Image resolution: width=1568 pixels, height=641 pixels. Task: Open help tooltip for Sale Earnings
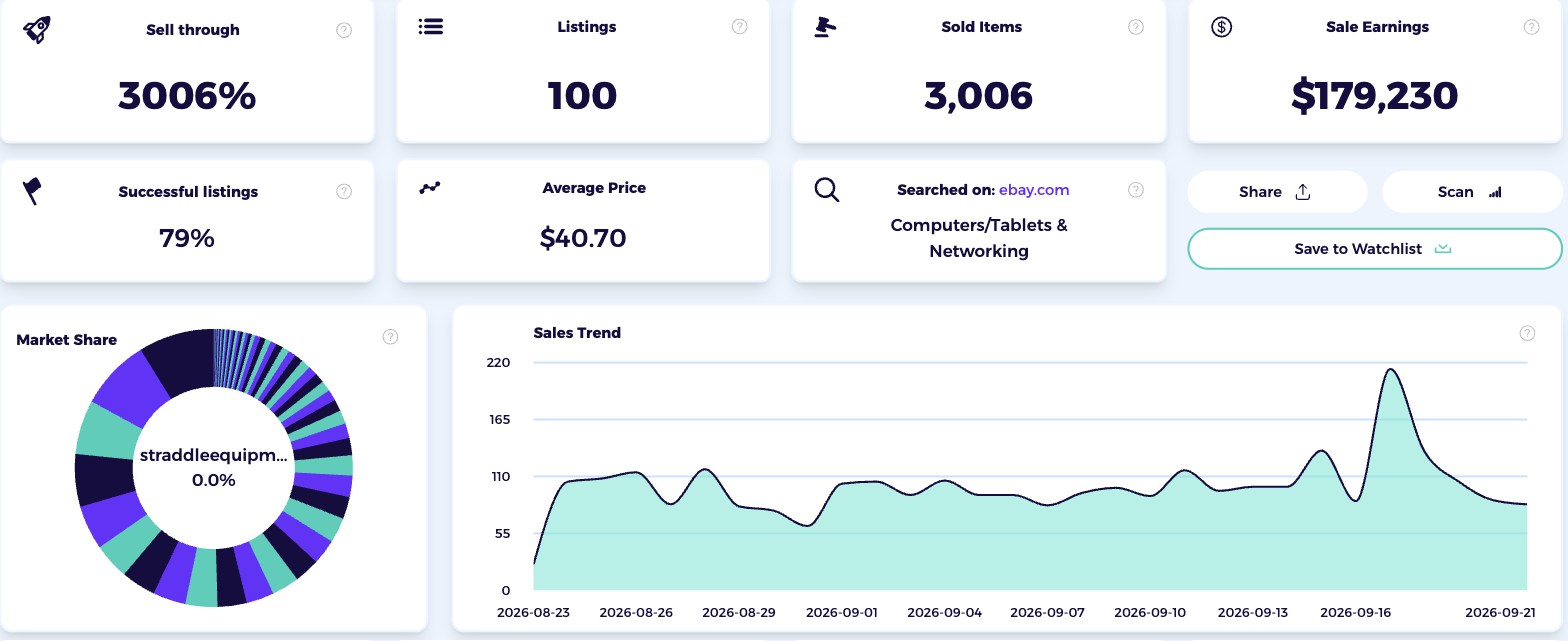coord(1532,27)
